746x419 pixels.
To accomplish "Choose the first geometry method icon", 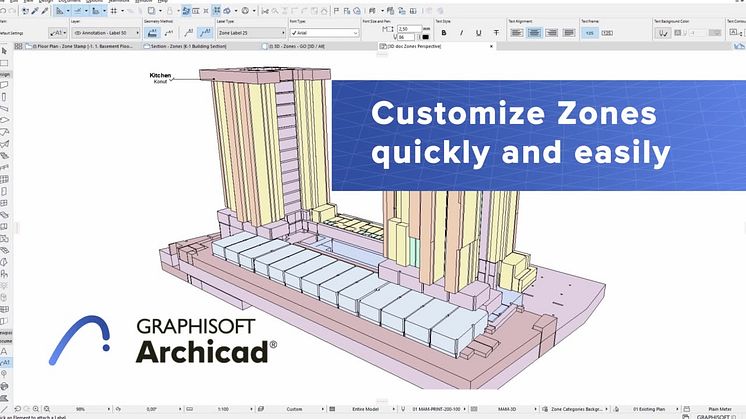I will tap(152, 33).
